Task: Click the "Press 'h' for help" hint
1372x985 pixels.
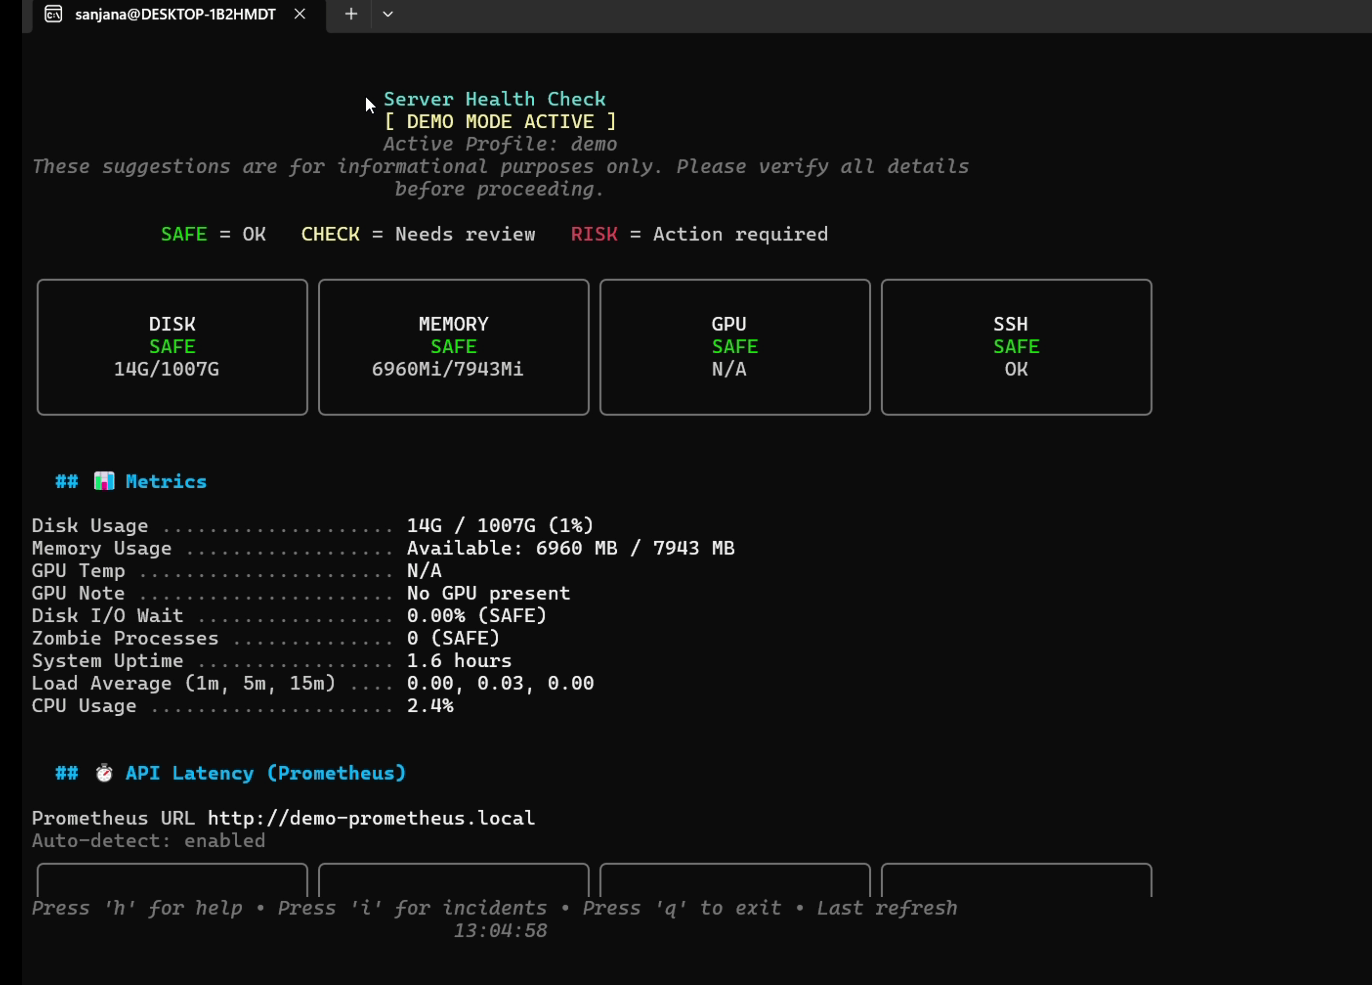Action: click(137, 908)
